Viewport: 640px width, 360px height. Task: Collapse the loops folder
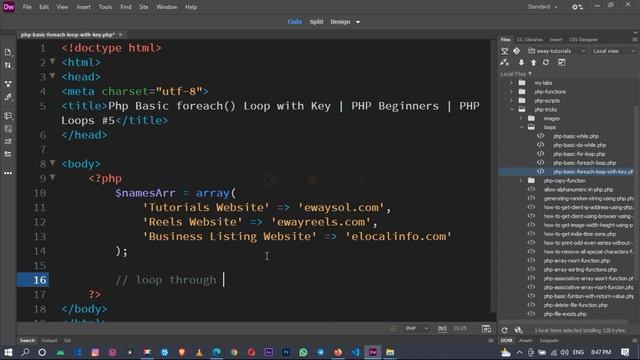(521, 127)
